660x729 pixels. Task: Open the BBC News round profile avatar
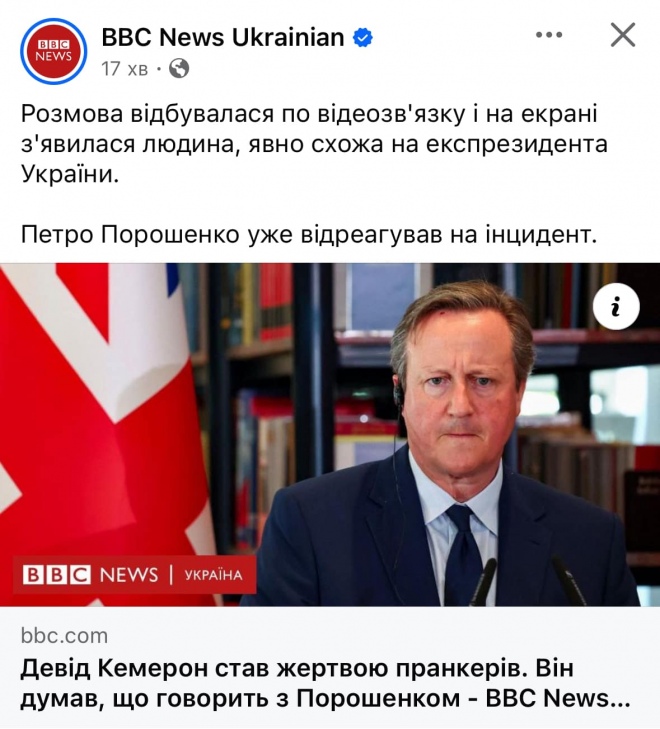coord(53,51)
